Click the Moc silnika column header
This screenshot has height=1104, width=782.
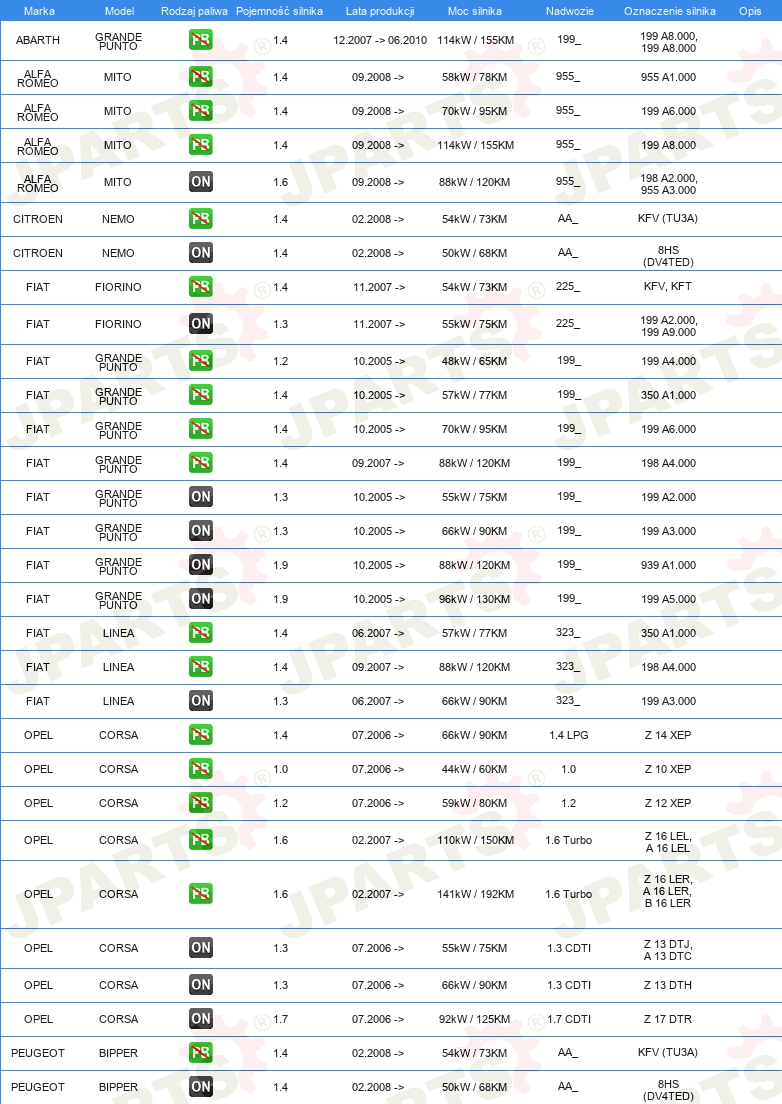pos(475,11)
